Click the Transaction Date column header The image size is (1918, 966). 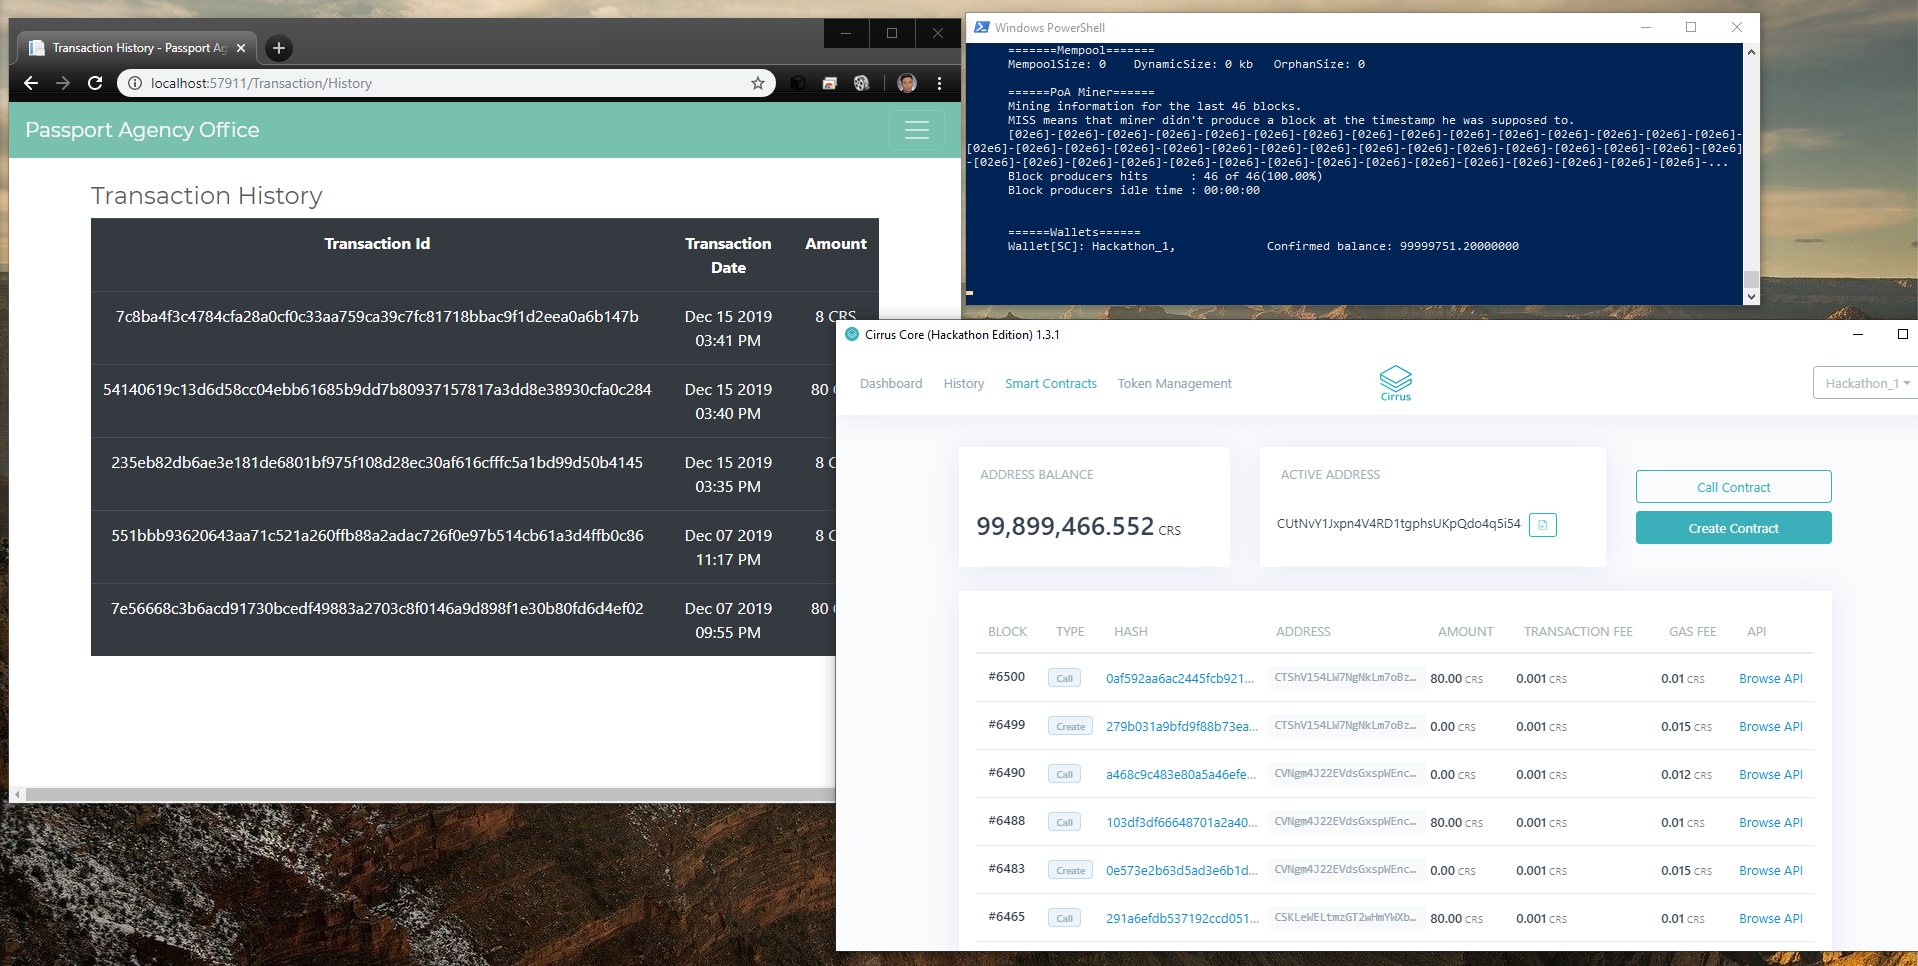pyautogui.click(x=728, y=256)
